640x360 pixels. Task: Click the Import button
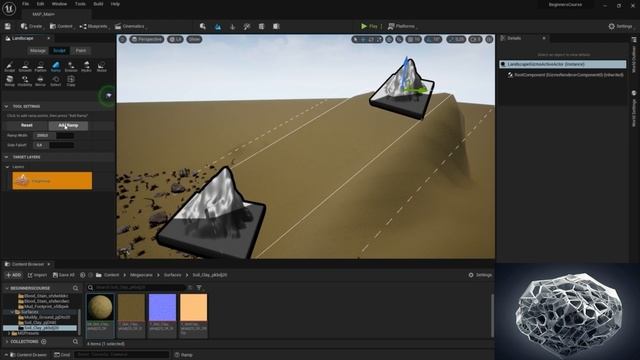[37, 275]
